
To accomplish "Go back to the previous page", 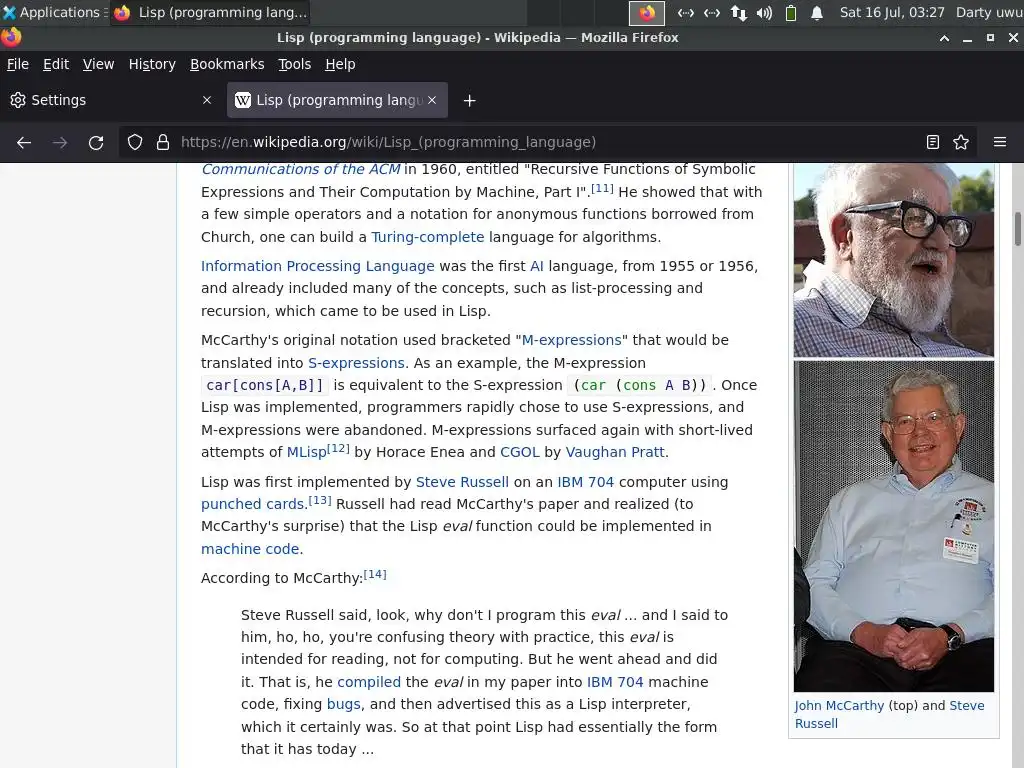I will point(24,142).
